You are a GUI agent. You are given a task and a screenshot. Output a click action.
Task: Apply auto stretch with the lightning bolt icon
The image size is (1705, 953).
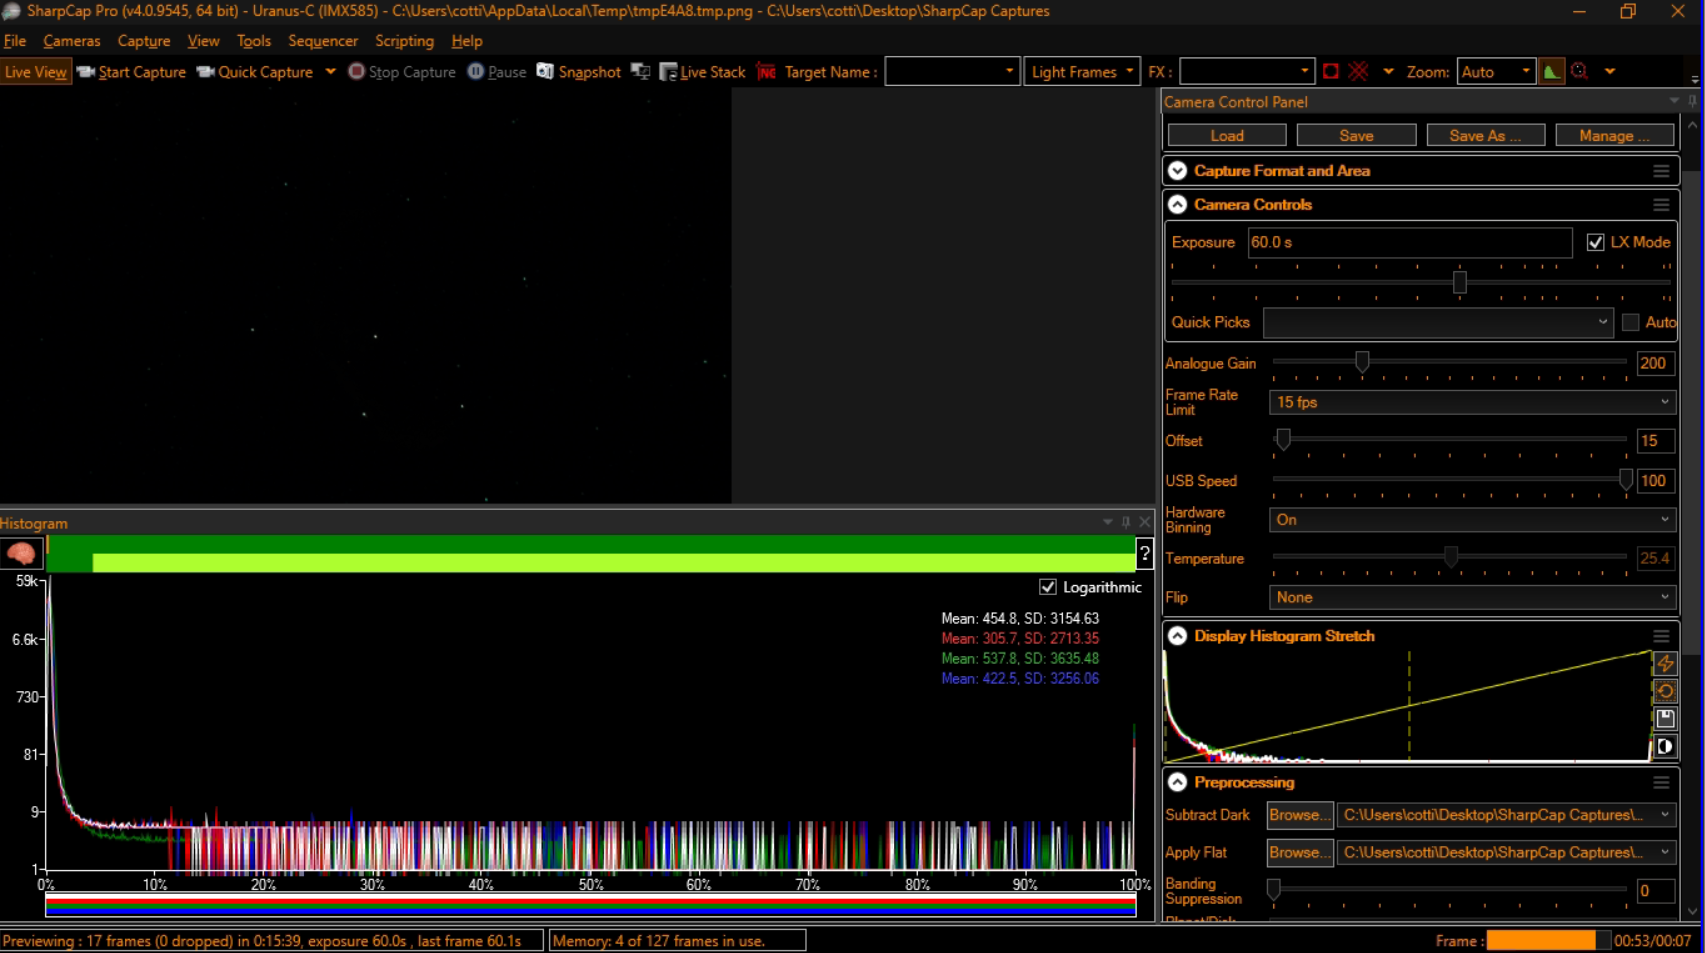(1665, 663)
